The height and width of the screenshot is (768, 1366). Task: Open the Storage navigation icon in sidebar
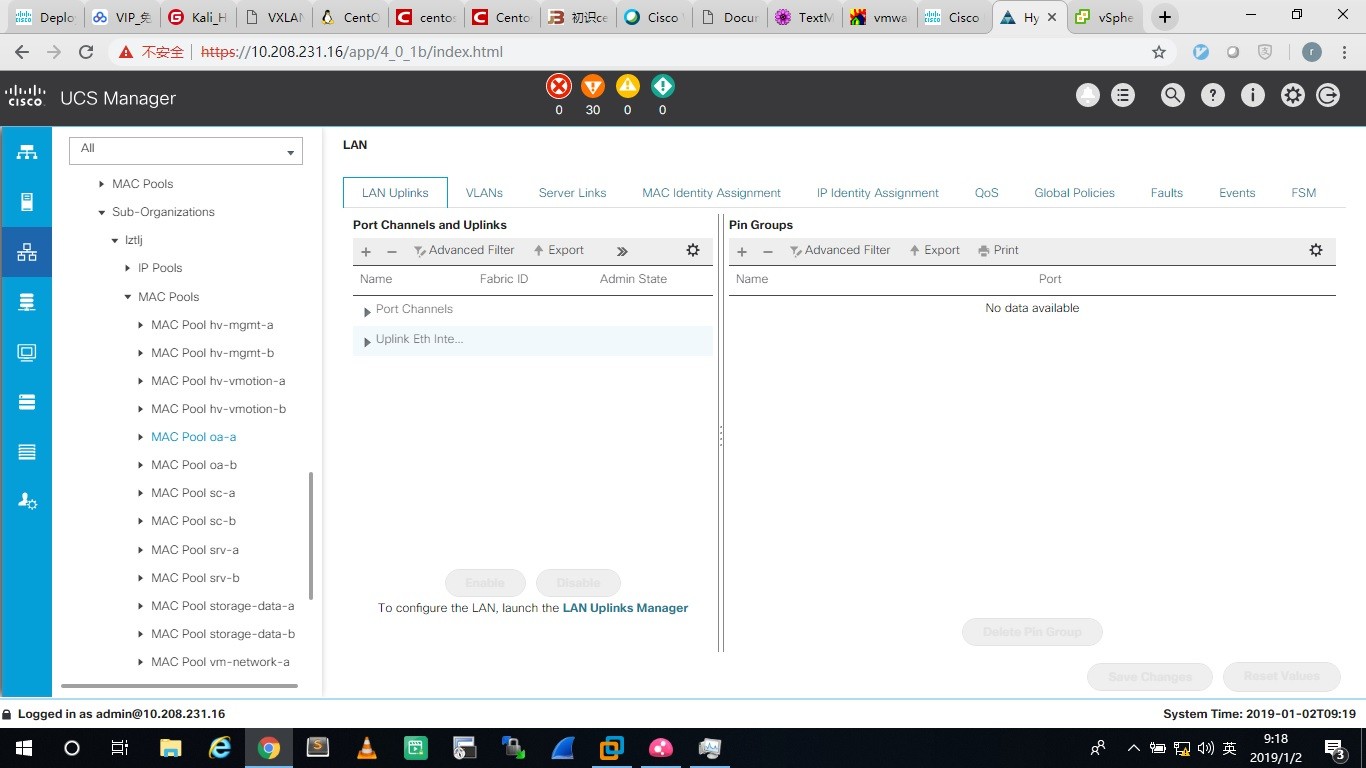(27, 402)
